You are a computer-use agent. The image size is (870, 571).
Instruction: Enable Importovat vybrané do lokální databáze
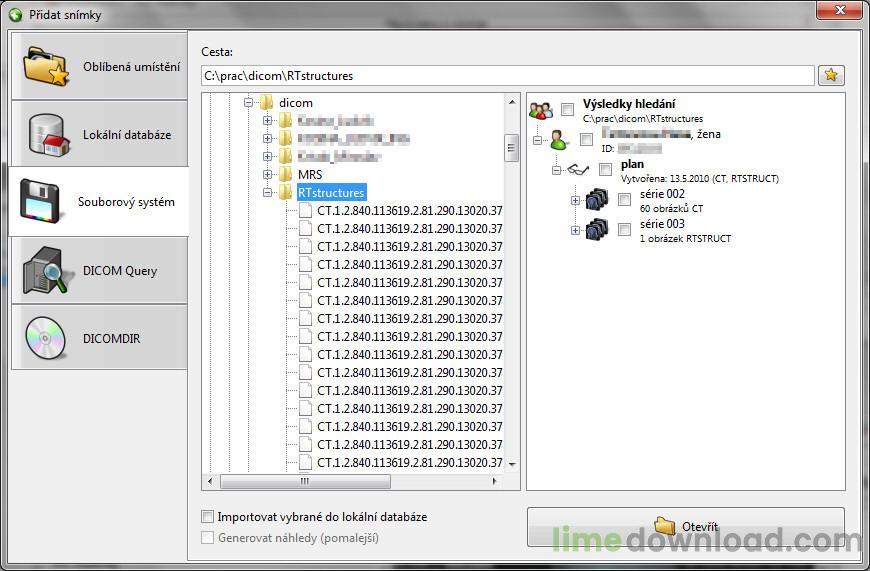tap(208, 517)
